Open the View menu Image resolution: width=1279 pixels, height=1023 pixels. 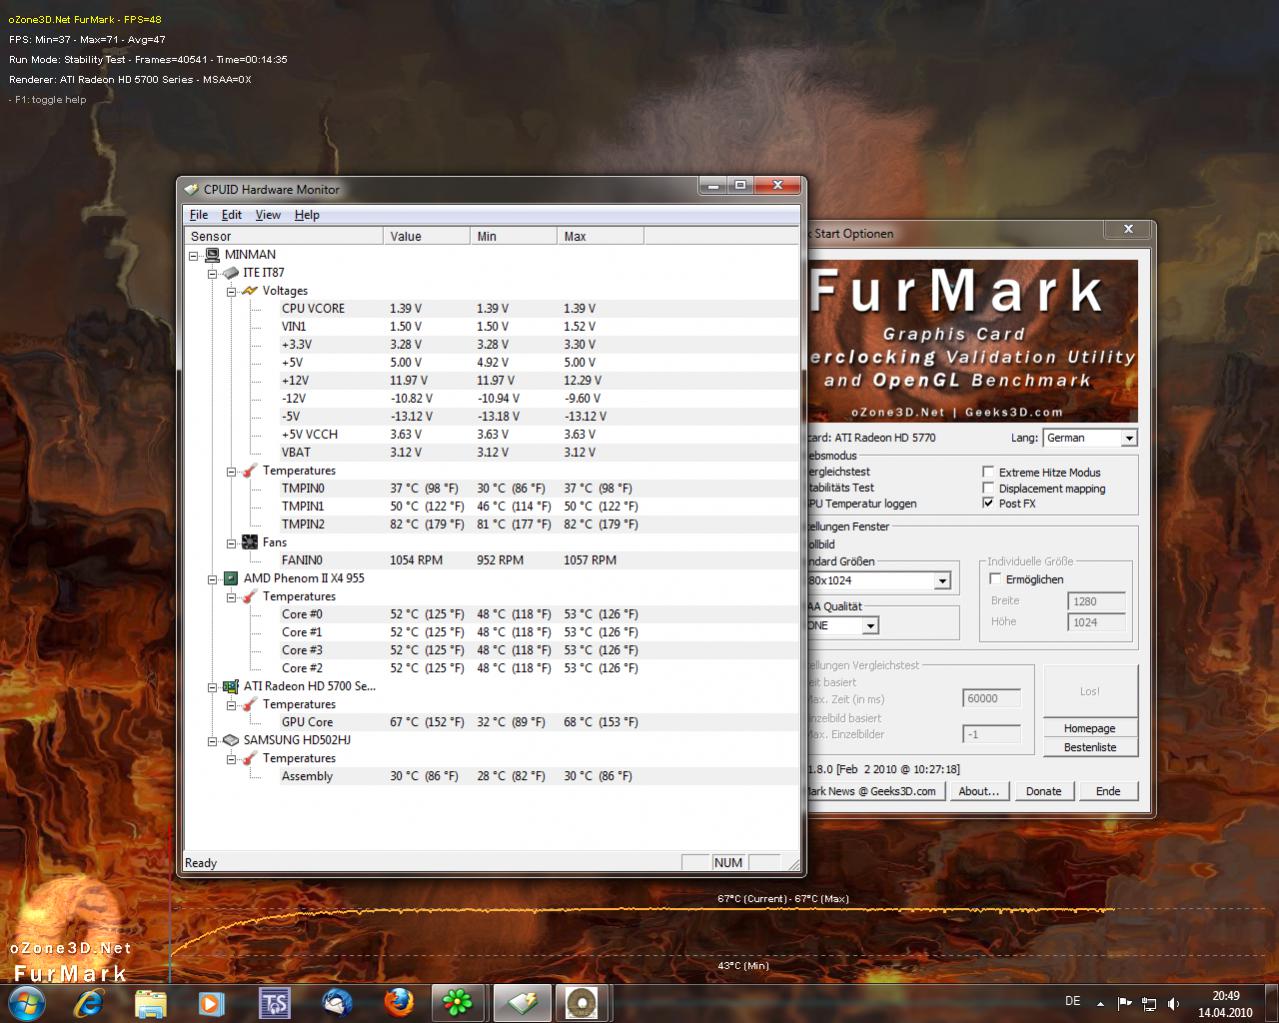point(268,215)
